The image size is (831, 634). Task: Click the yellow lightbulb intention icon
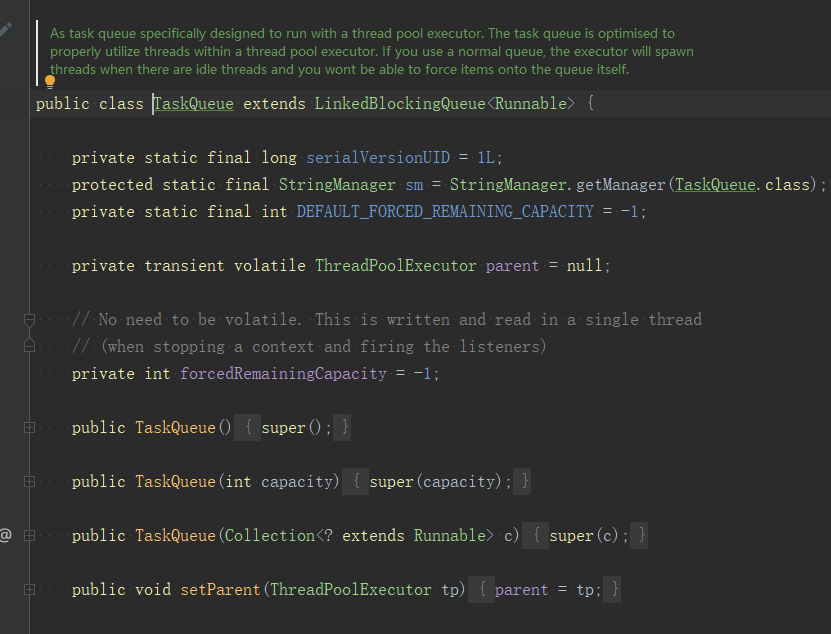point(50,82)
